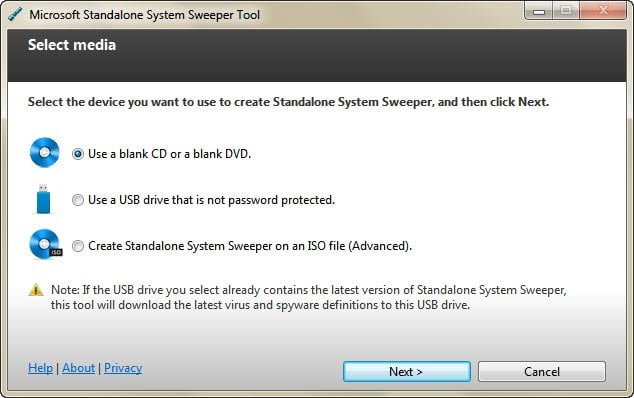The height and width of the screenshot is (398, 634).
Task: Click the Next > button
Action: click(407, 372)
